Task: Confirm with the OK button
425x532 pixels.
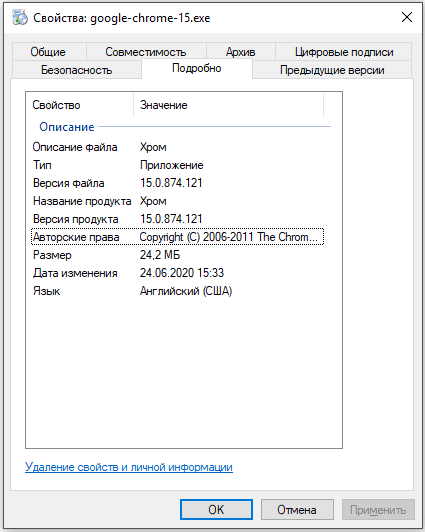Action: [x=216, y=509]
